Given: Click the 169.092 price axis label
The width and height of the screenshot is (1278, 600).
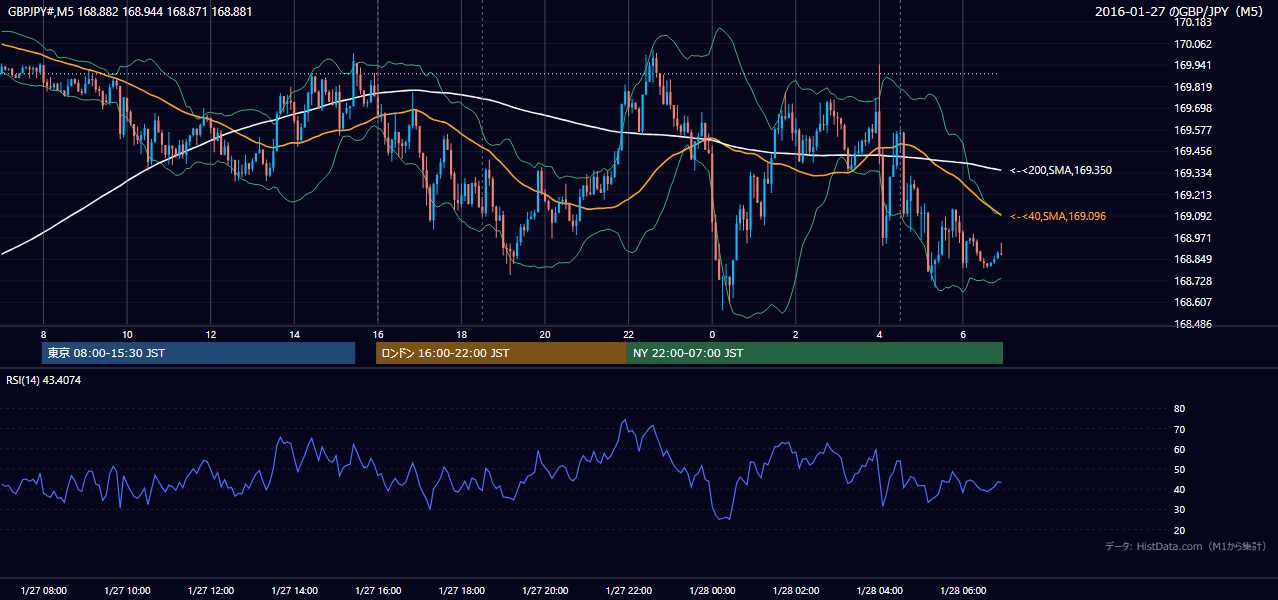Looking at the screenshot, I should click(x=1193, y=216).
